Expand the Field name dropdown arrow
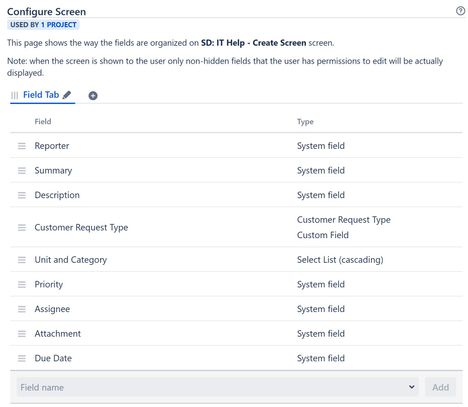The width and height of the screenshot is (468, 407). coord(412,387)
